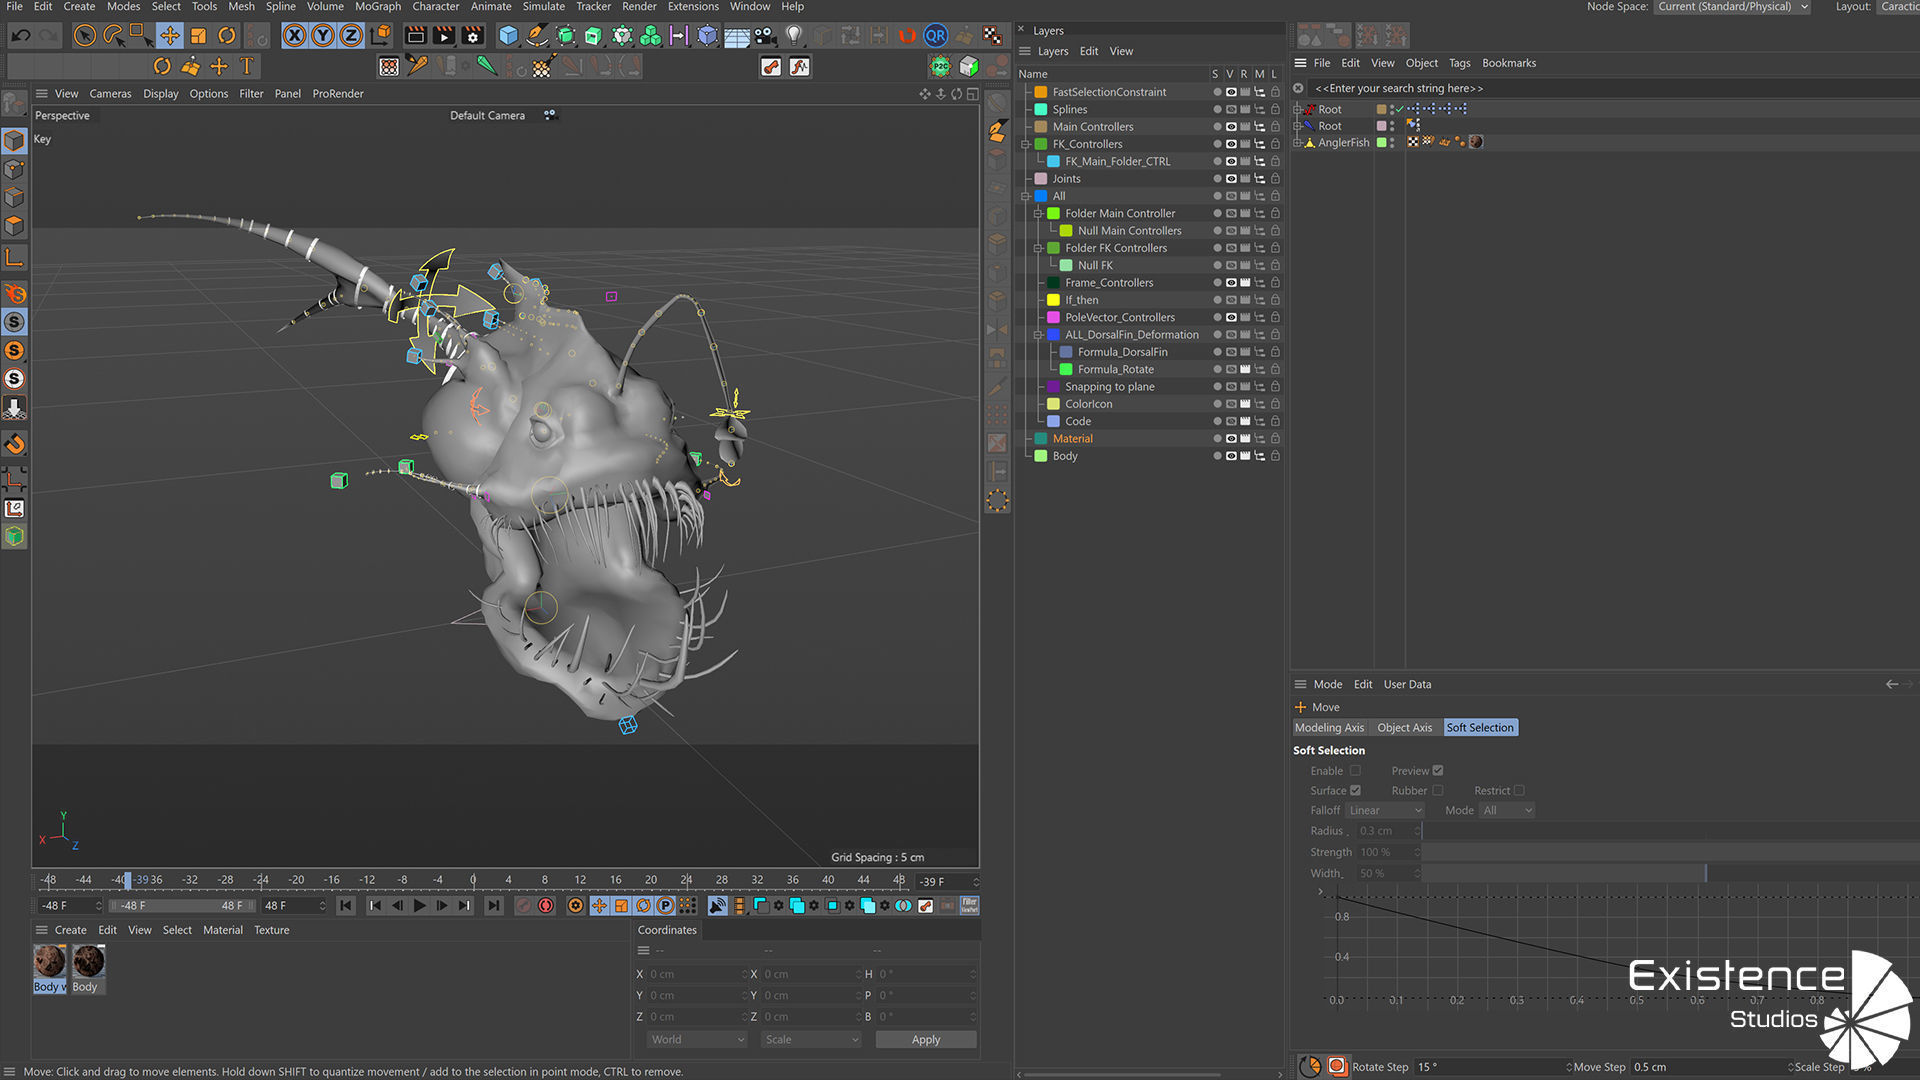Open viewport Cameras menu
This screenshot has width=1920, height=1080.
click(110, 94)
